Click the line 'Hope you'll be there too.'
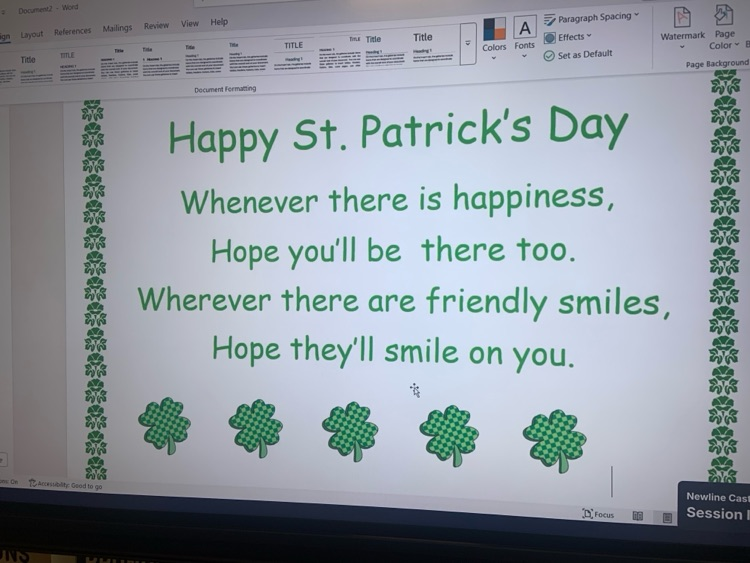Image resolution: width=750 pixels, height=563 pixels. (x=393, y=251)
